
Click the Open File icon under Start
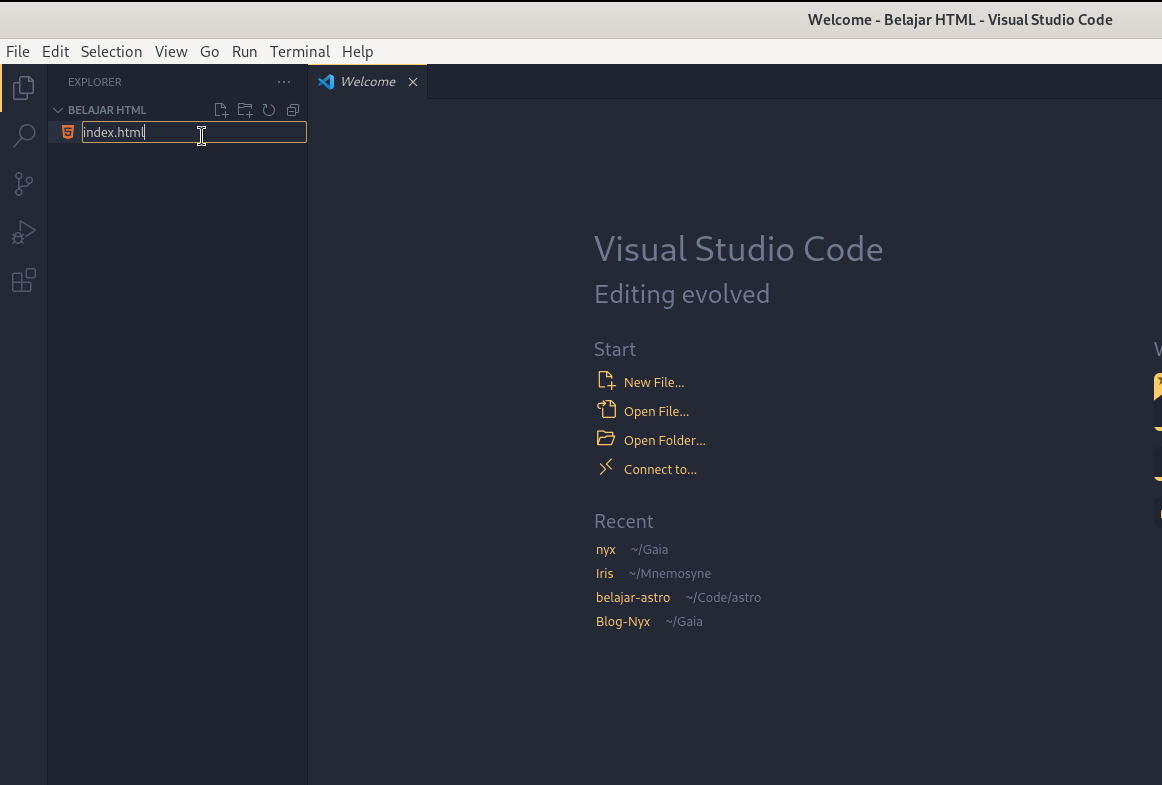click(x=606, y=409)
